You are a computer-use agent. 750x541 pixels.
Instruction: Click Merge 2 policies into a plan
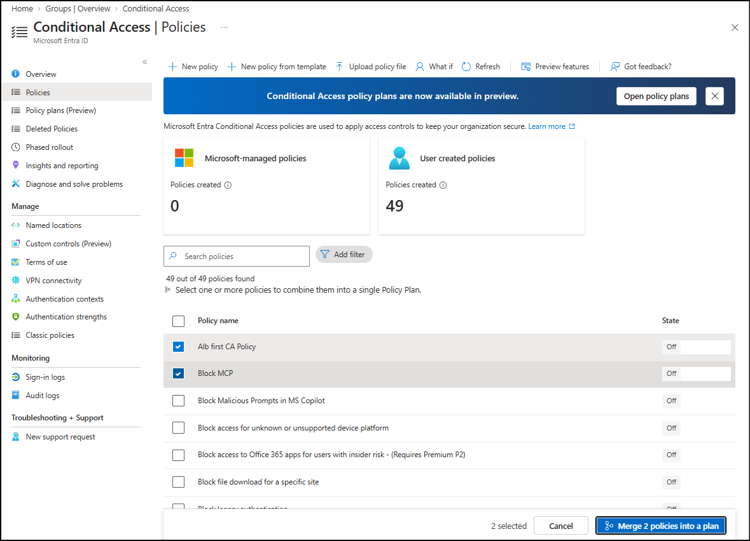click(661, 526)
